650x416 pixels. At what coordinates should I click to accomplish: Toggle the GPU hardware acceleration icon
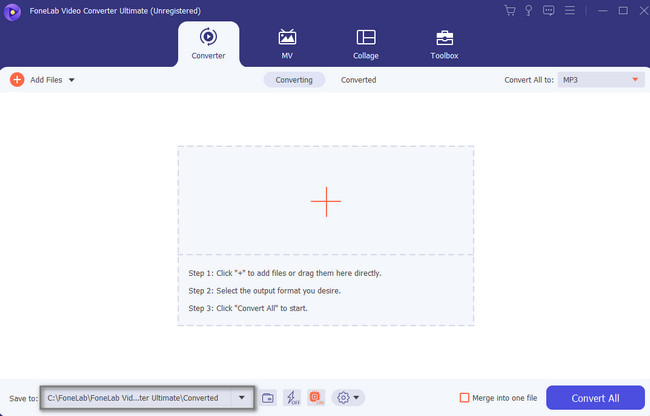coord(316,398)
